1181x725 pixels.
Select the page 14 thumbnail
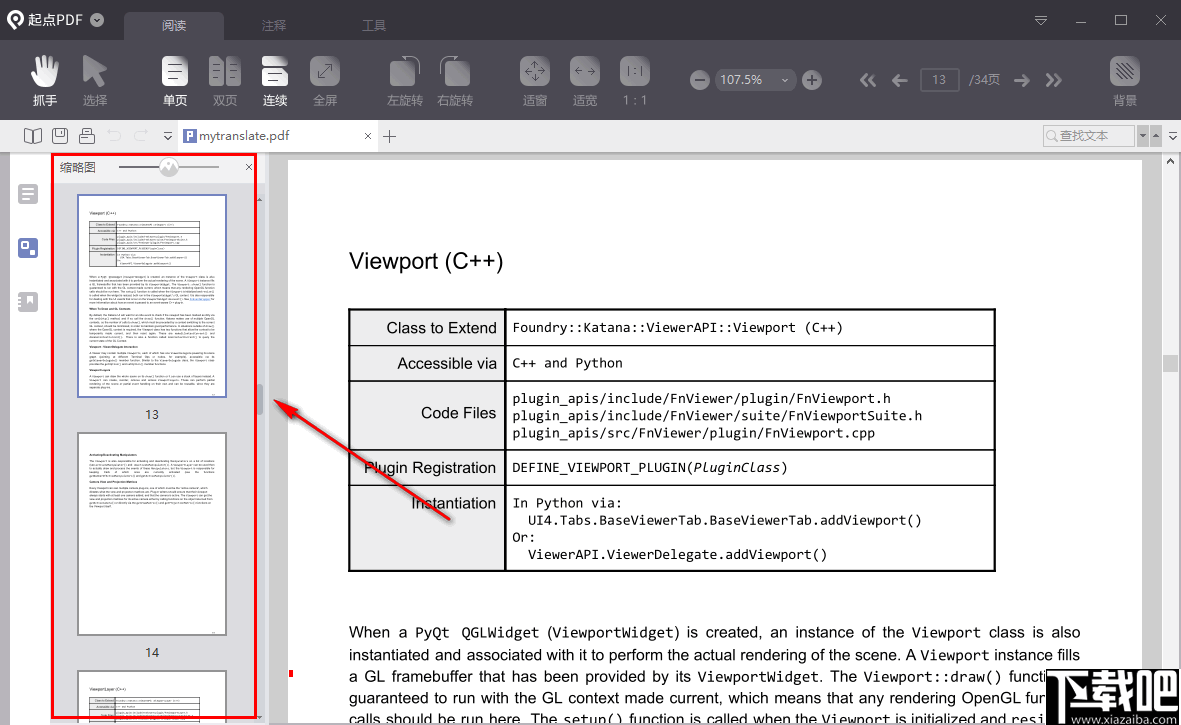tap(152, 534)
